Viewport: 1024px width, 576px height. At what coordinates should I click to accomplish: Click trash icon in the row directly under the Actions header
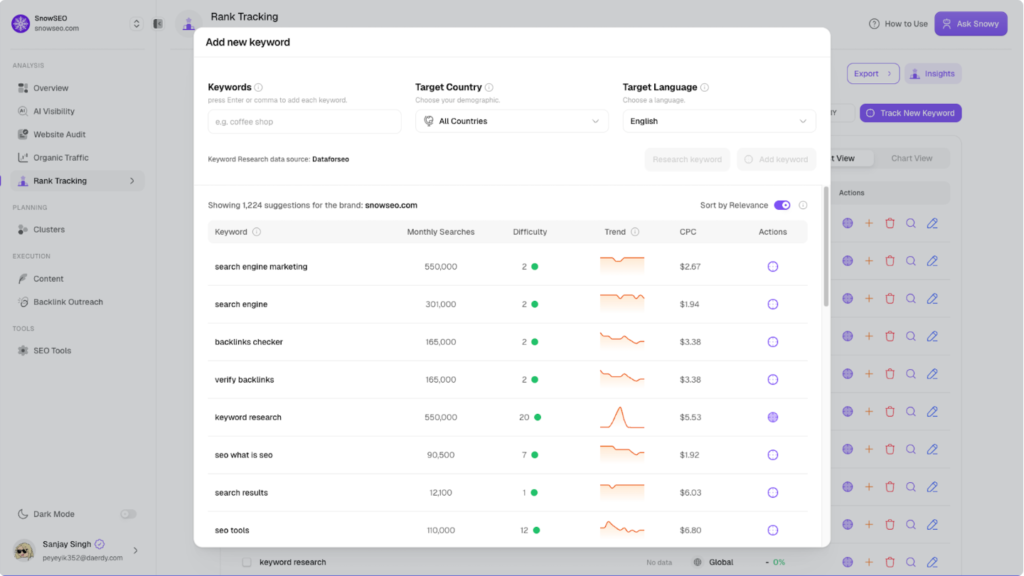point(889,223)
